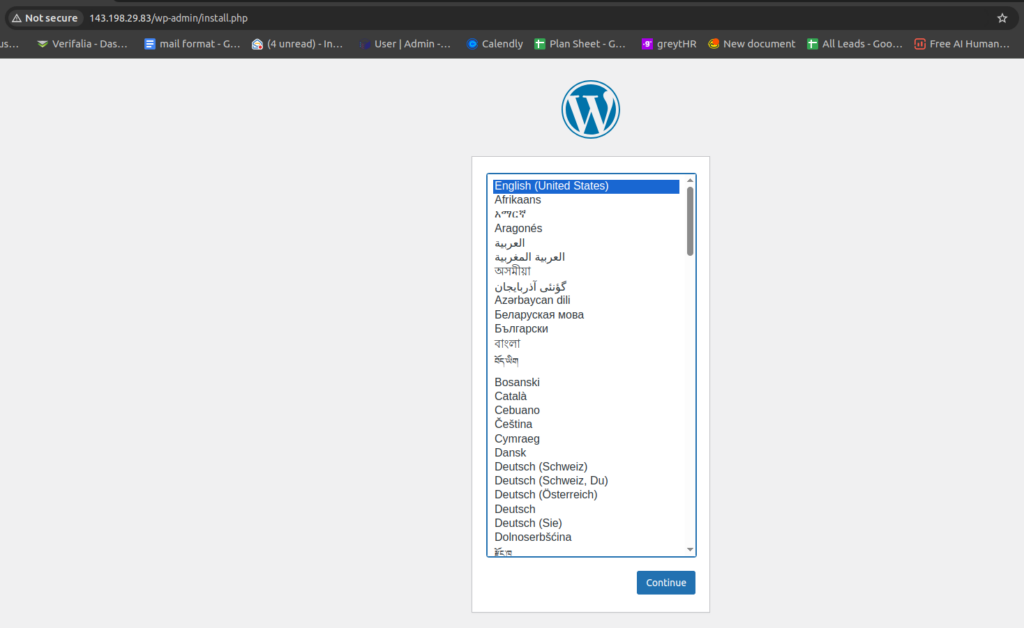The height and width of the screenshot is (628, 1024).
Task: Open the All Leads sheet bookmark
Action: (854, 44)
